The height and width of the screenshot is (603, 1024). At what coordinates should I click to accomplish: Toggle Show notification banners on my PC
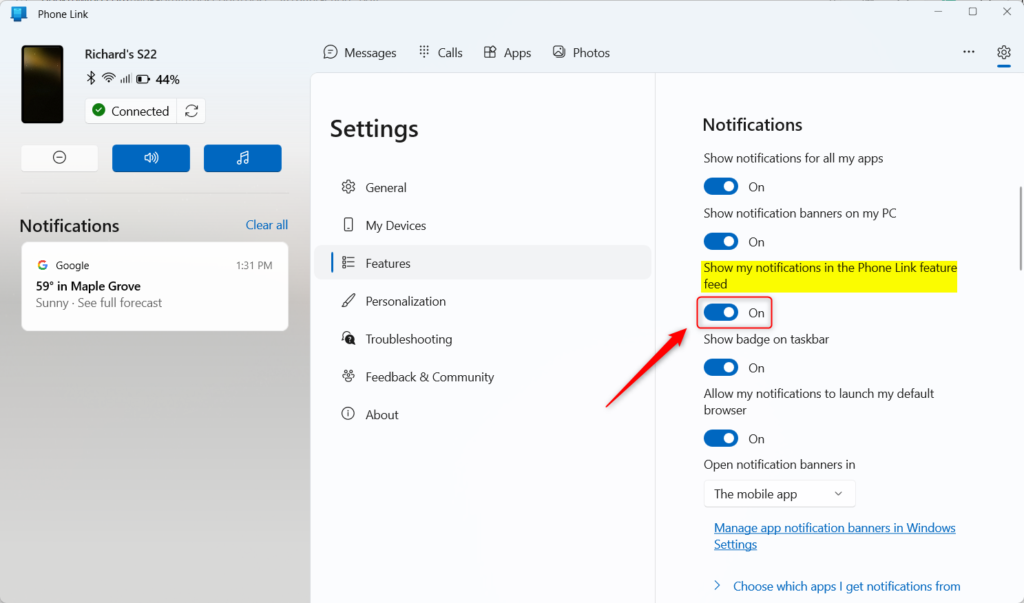point(721,242)
